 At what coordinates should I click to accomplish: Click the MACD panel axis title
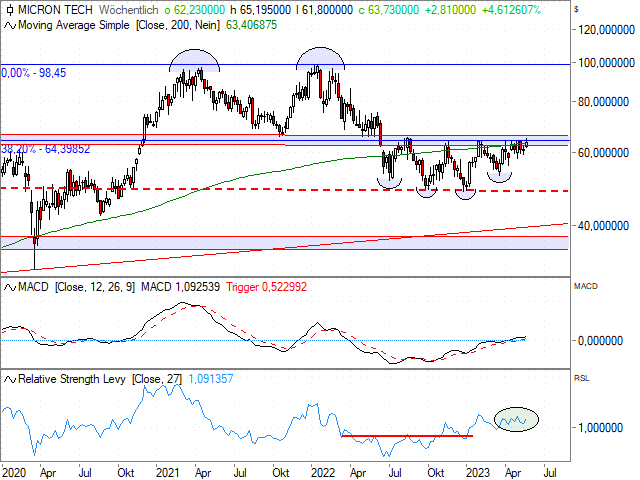pyautogui.click(x=586, y=287)
